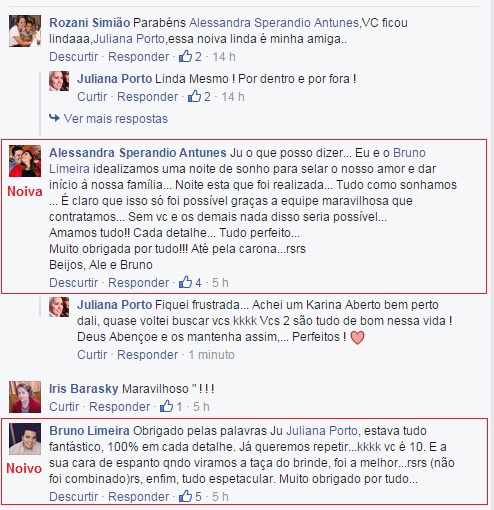Toggle 'Descurtir' on Alessandra's comment
The height and width of the screenshot is (510, 494).
point(74,283)
